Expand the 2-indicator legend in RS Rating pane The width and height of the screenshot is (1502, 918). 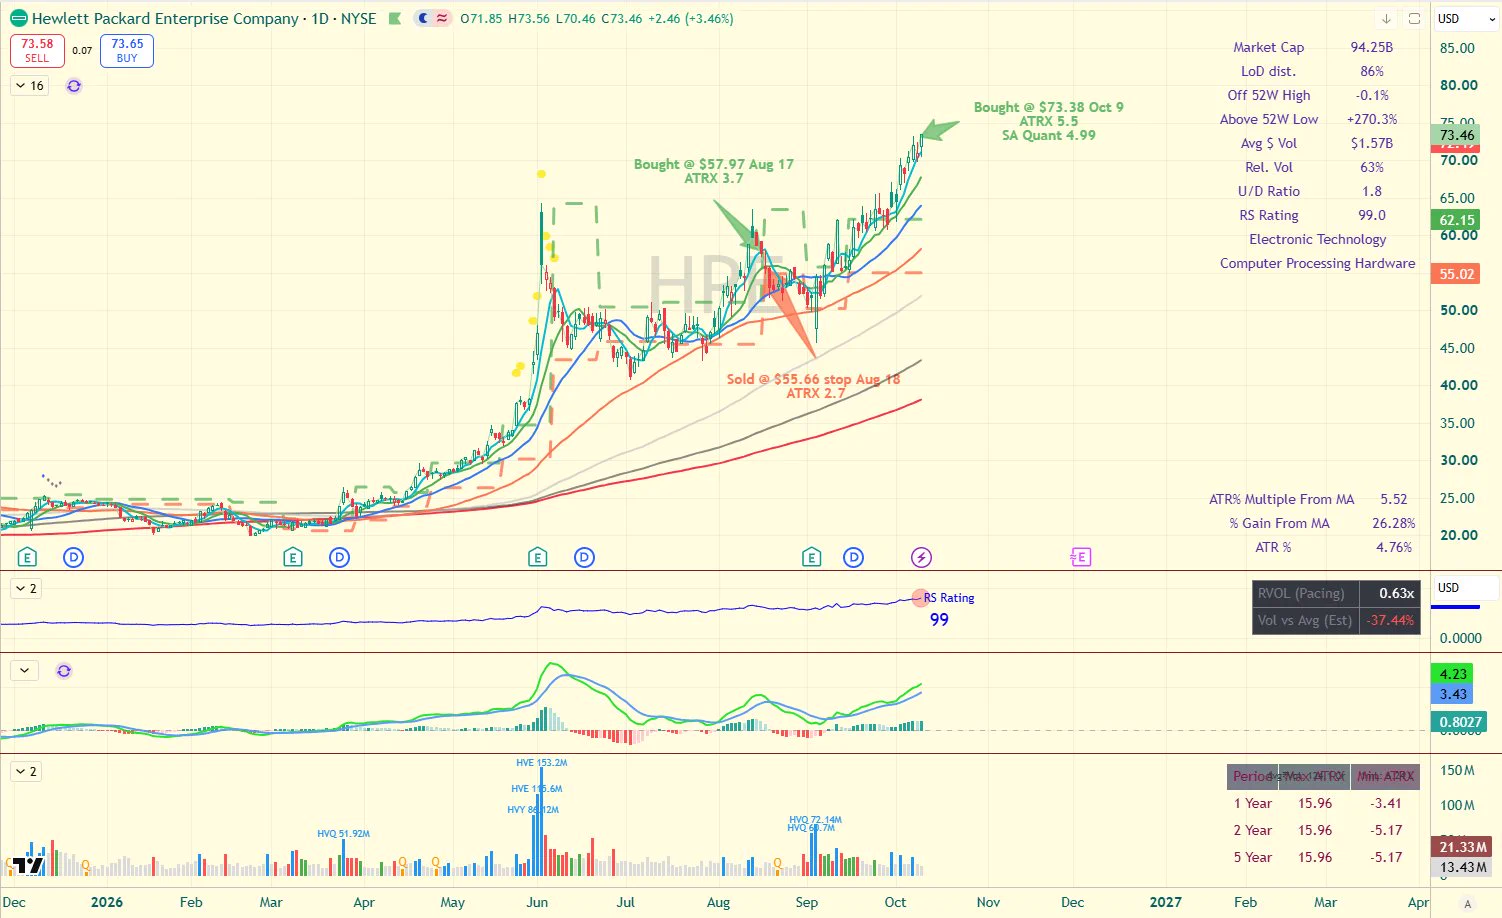click(x=26, y=589)
